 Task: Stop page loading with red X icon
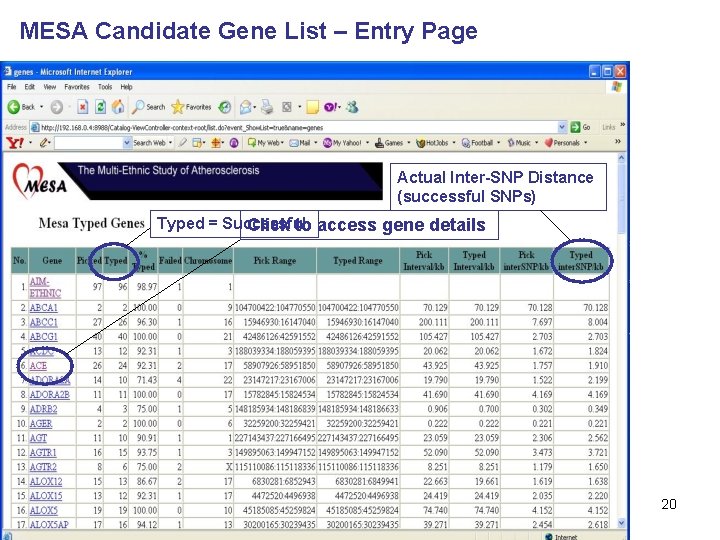[82, 107]
